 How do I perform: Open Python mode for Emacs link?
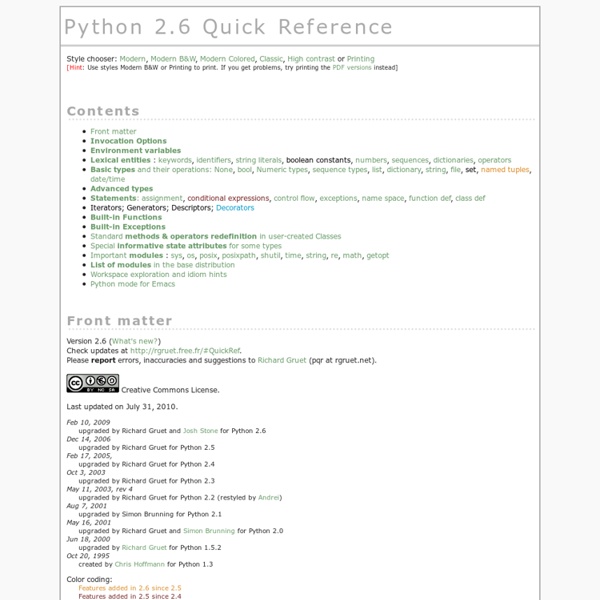click(132, 284)
